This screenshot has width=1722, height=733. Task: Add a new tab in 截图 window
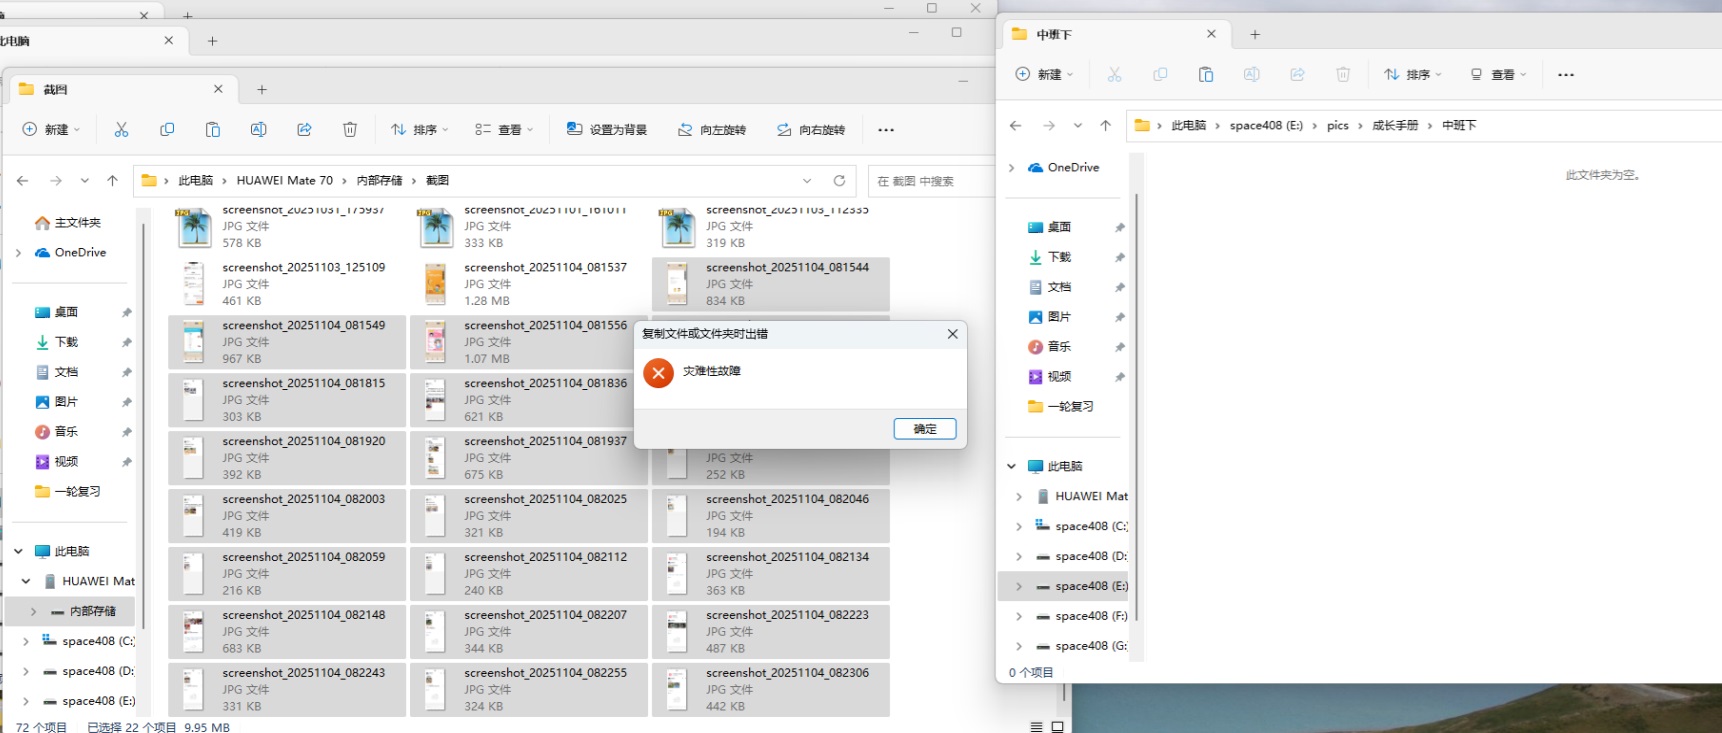coord(262,89)
